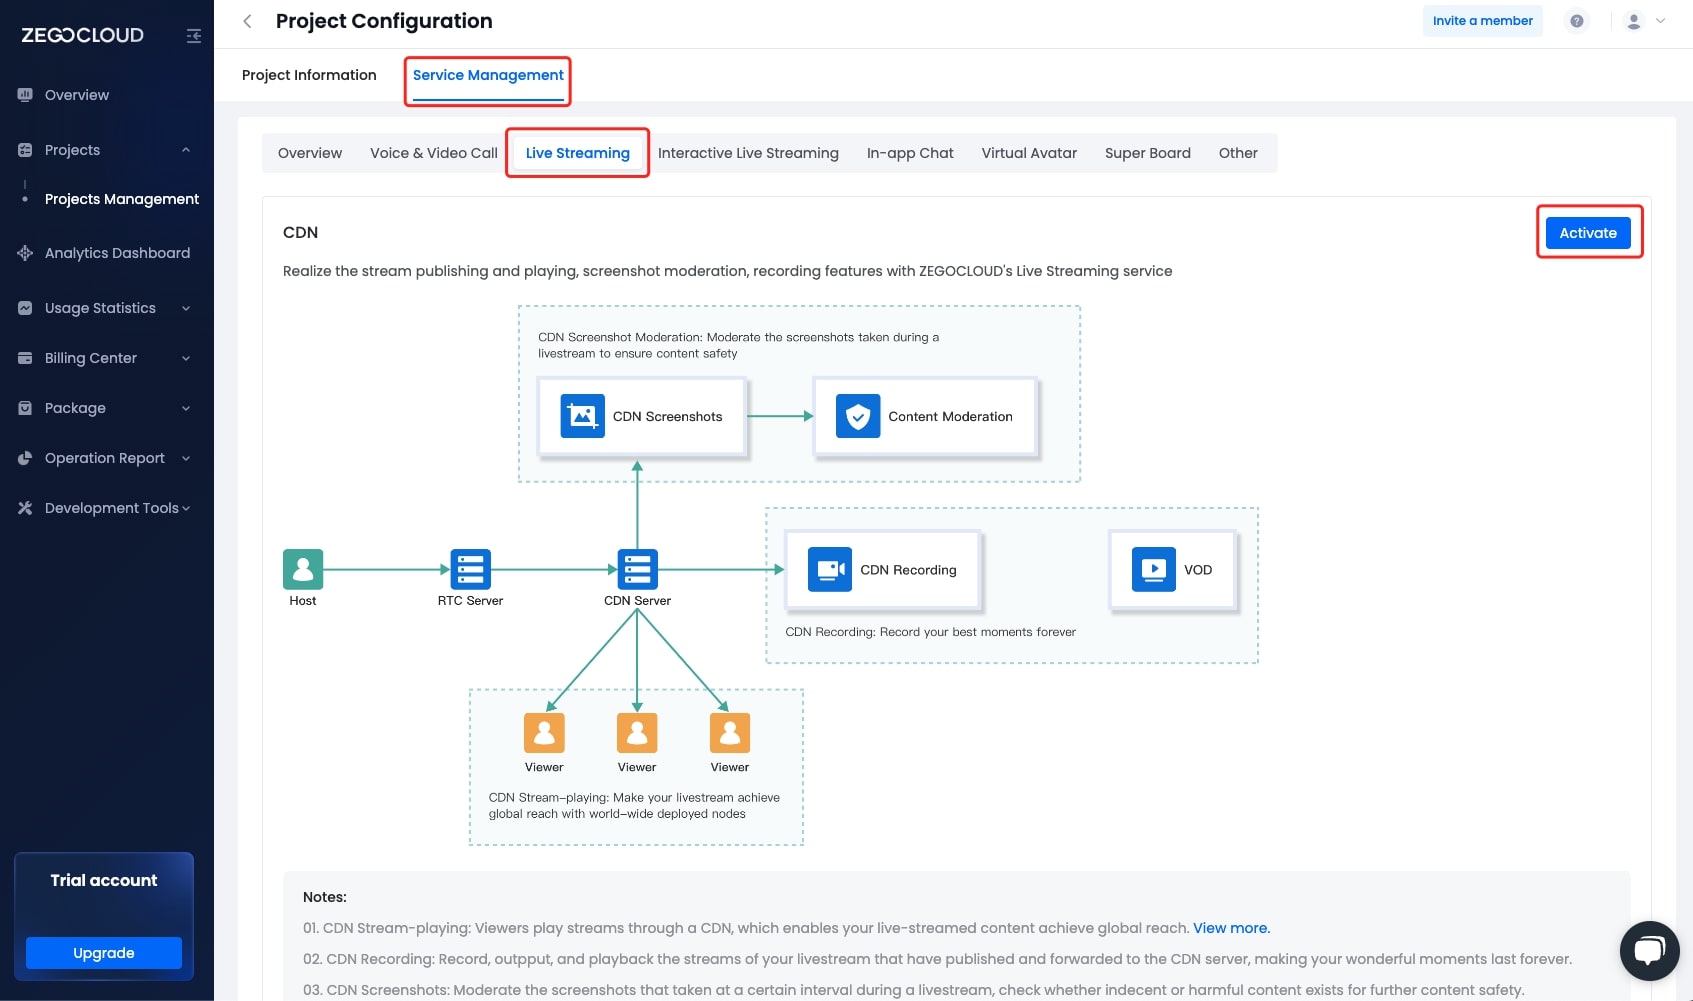Click the VOD play icon
The width and height of the screenshot is (1693, 1001).
(x=1153, y=570)
